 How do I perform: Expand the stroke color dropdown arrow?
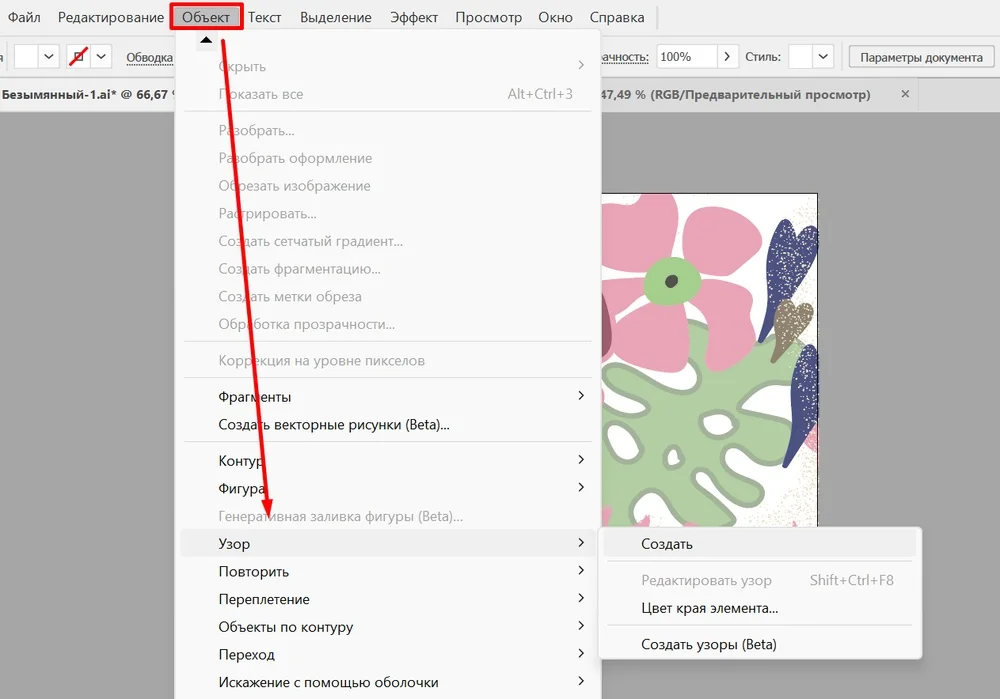pos(101,57)
